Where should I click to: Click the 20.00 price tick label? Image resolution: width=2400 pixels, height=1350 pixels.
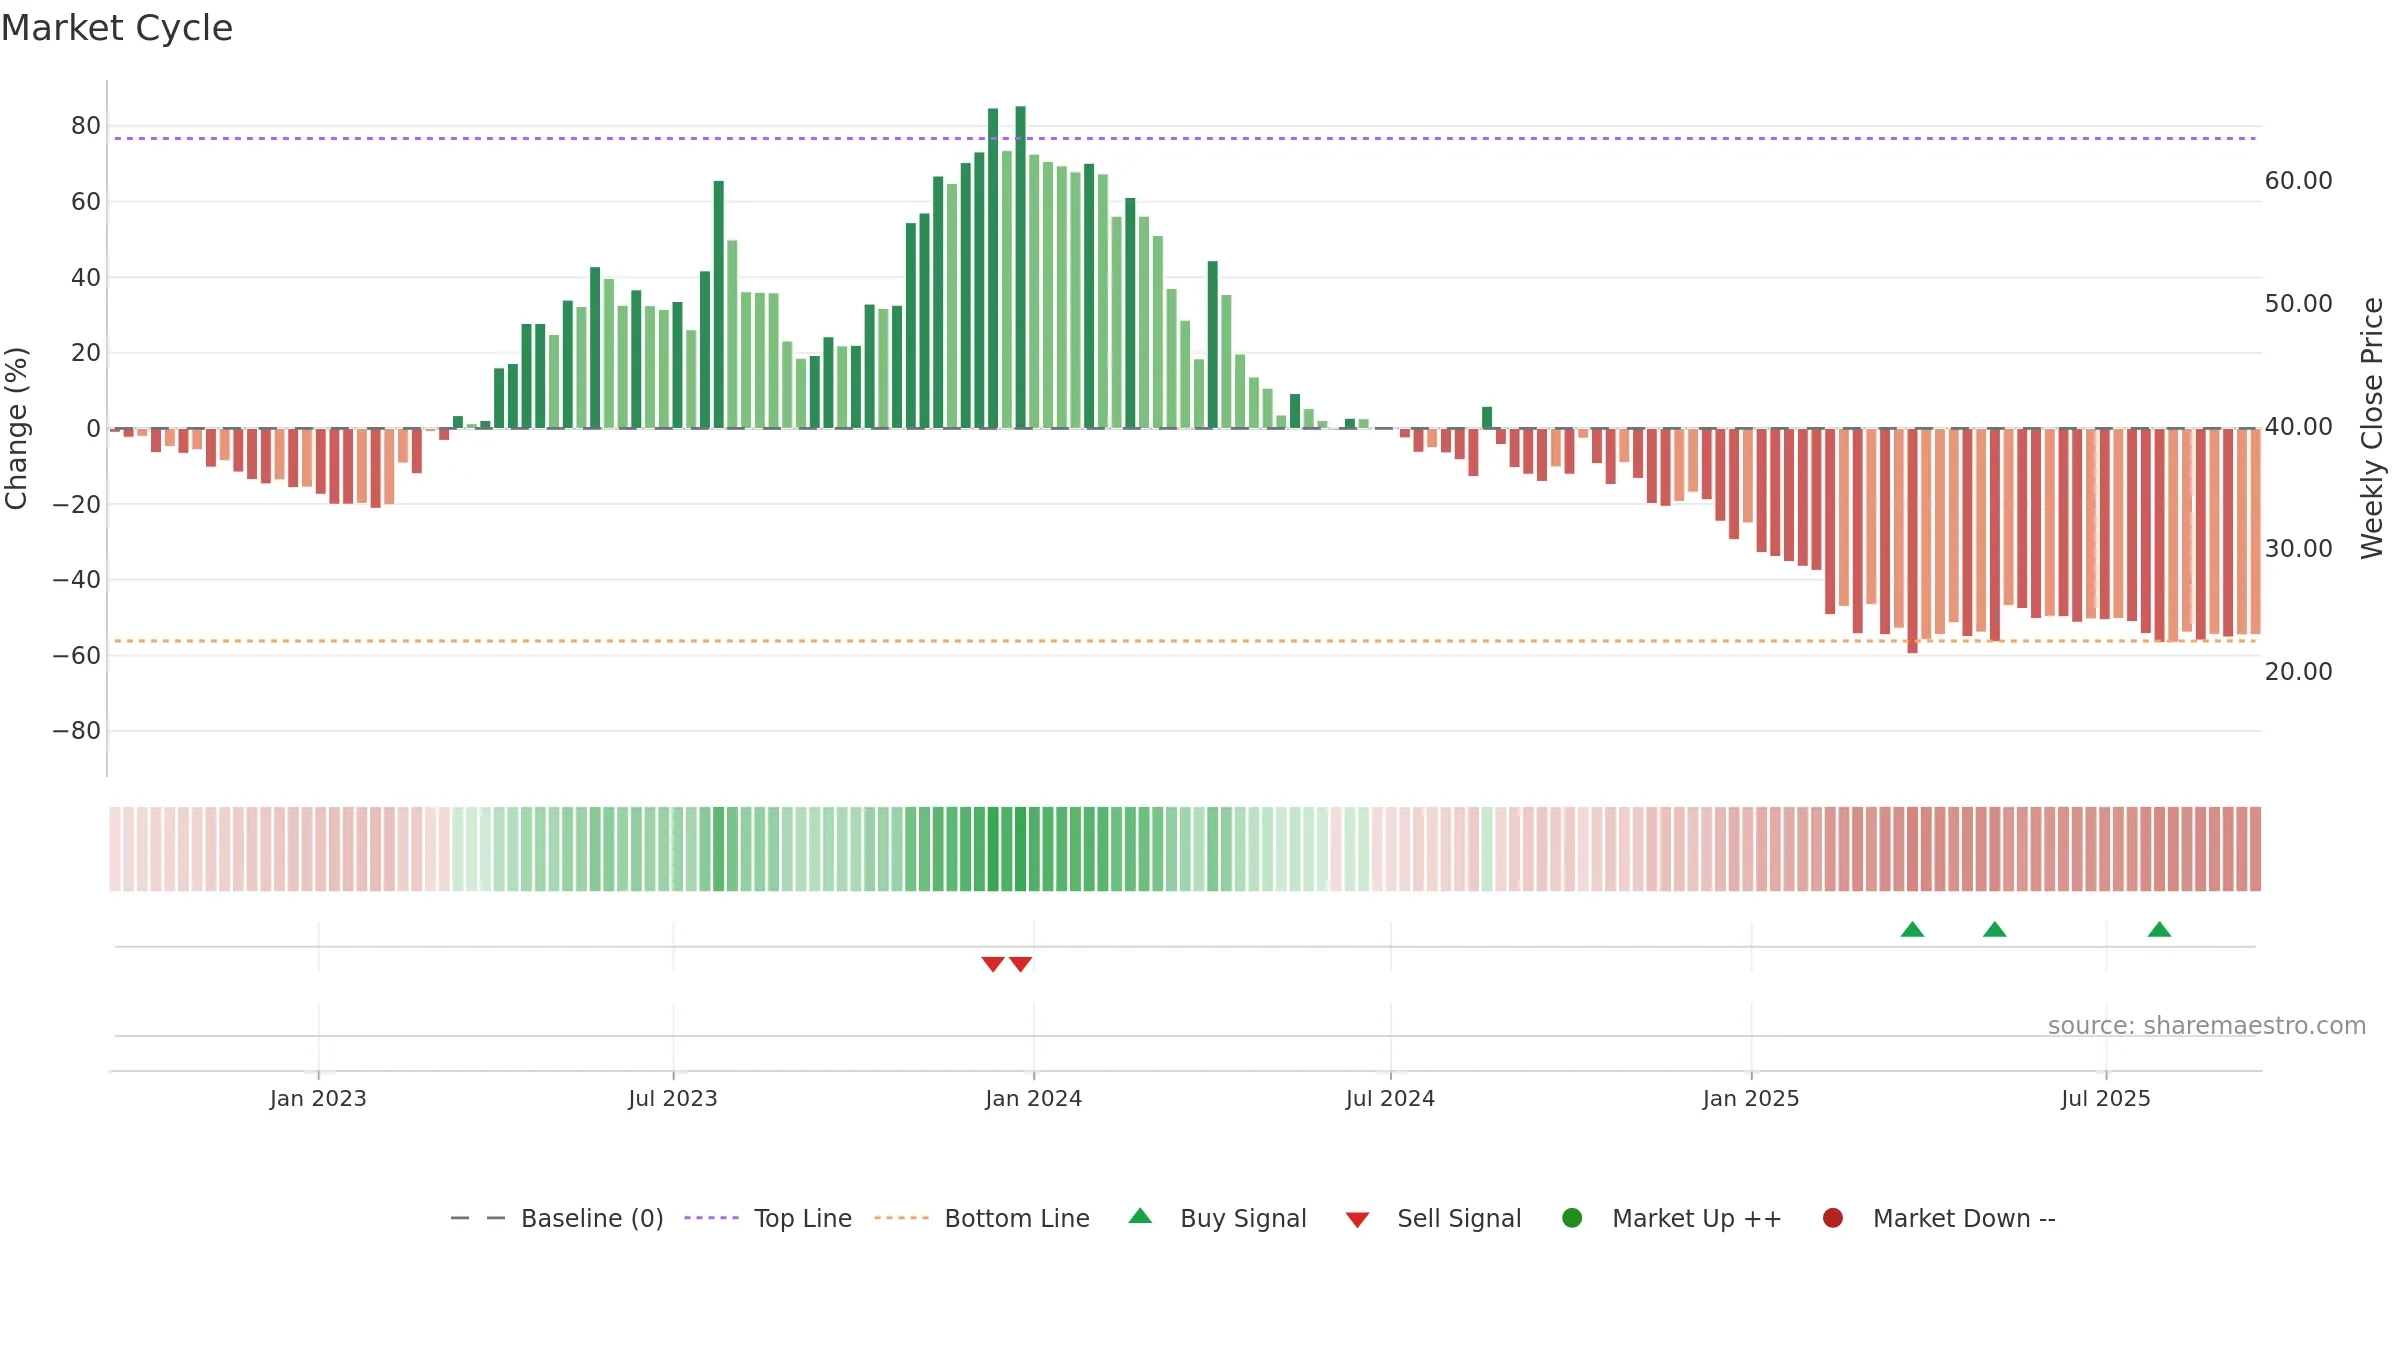tap(2298, 672)
